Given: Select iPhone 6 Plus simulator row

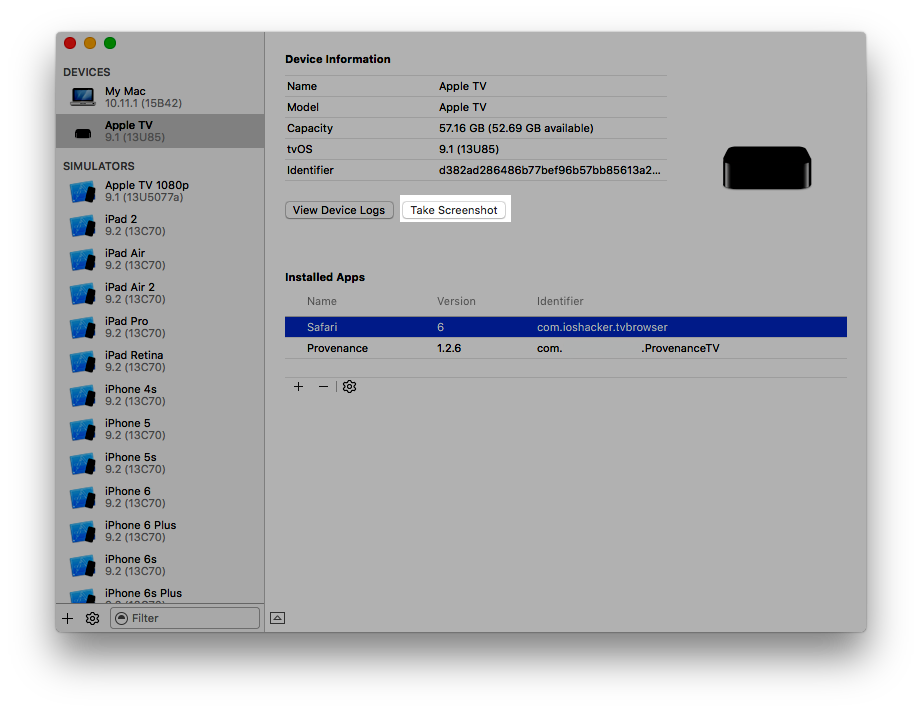Looking at the screenshot, I should (160, 533).
